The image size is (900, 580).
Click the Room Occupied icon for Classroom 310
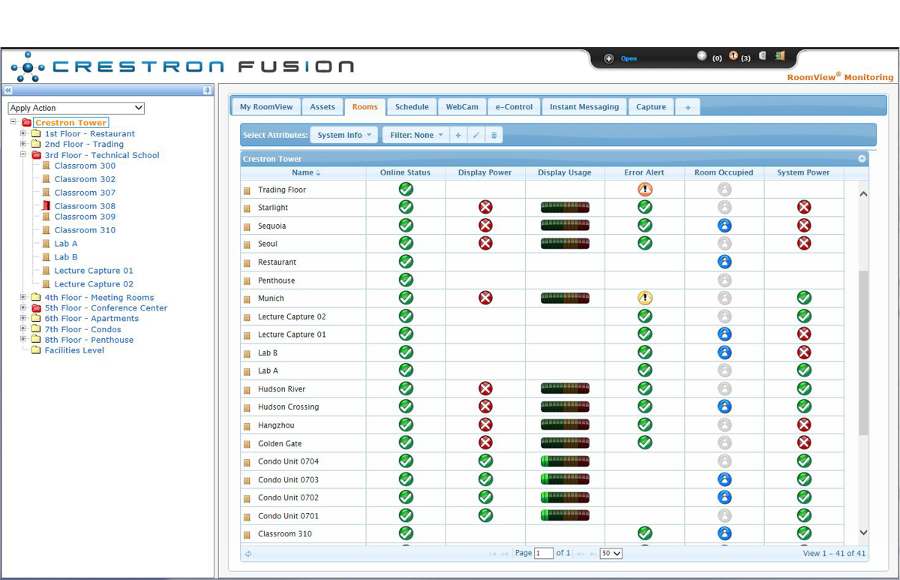(724, 533)
